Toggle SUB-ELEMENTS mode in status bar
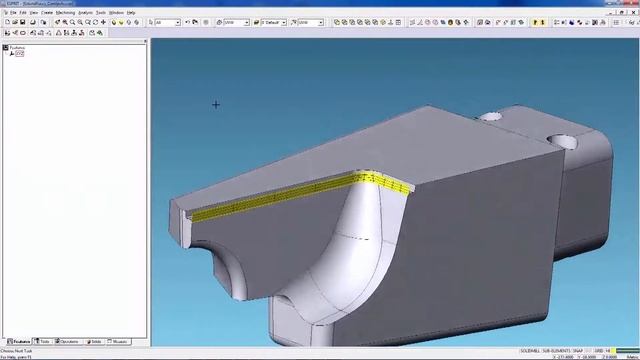The height and width of the screenshot is (360, 640). click(x=556, y=351)
